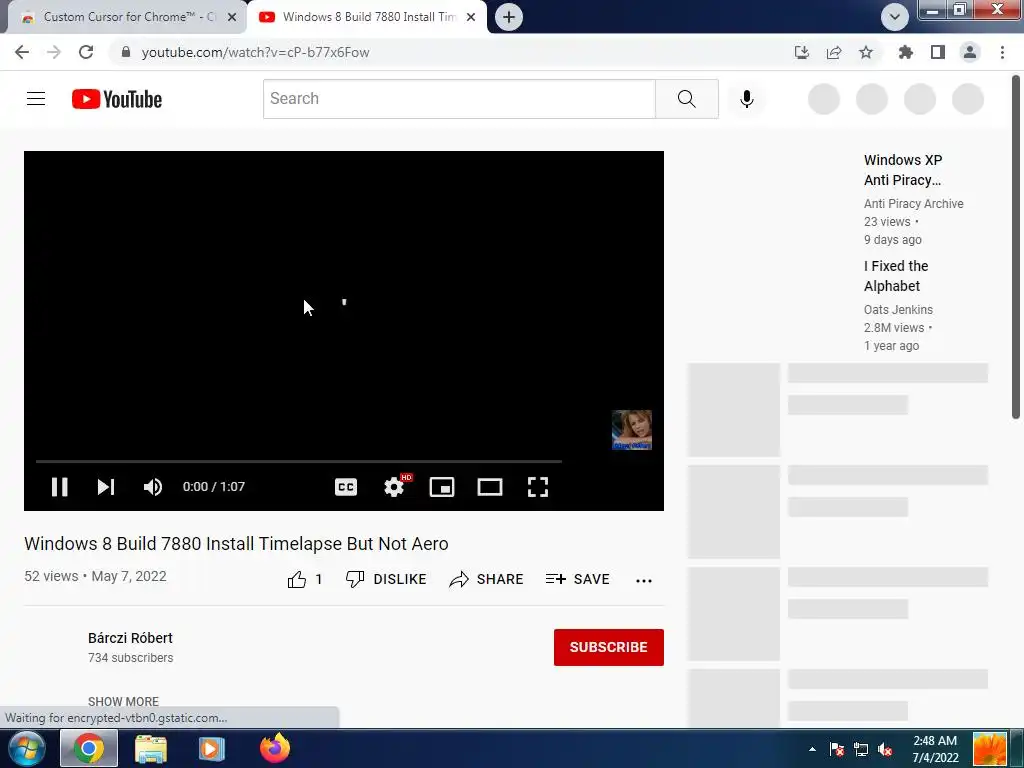Open network tray icon
The width and height of the screenshot is (1024, 768).
coord(861,750)
